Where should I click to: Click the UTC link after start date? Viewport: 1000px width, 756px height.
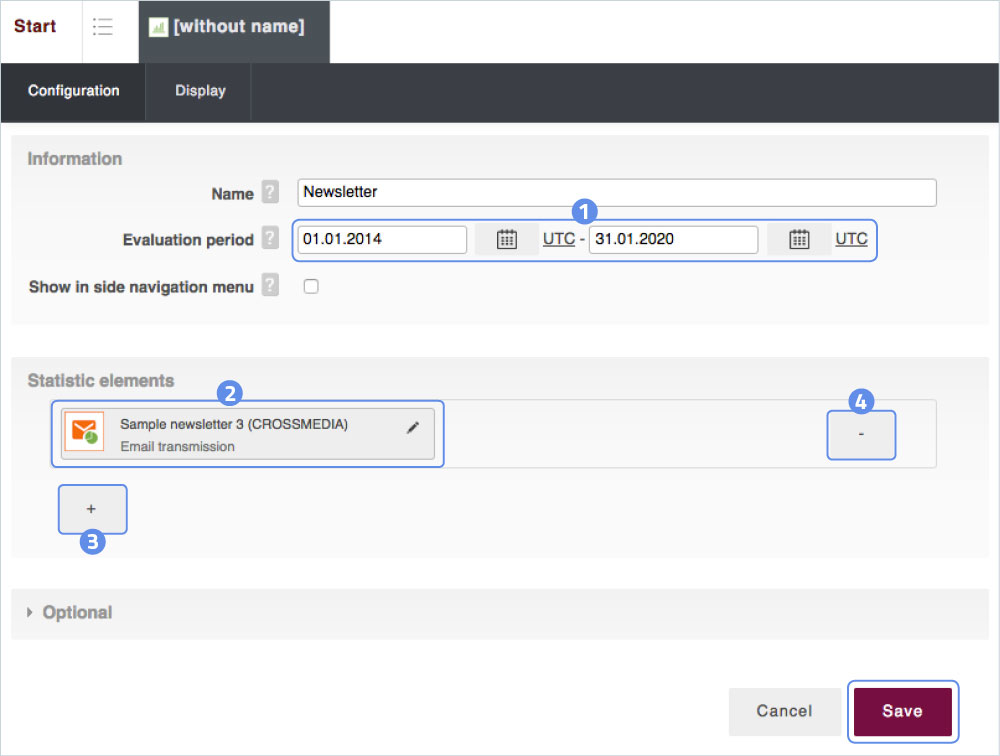point(559,240)
